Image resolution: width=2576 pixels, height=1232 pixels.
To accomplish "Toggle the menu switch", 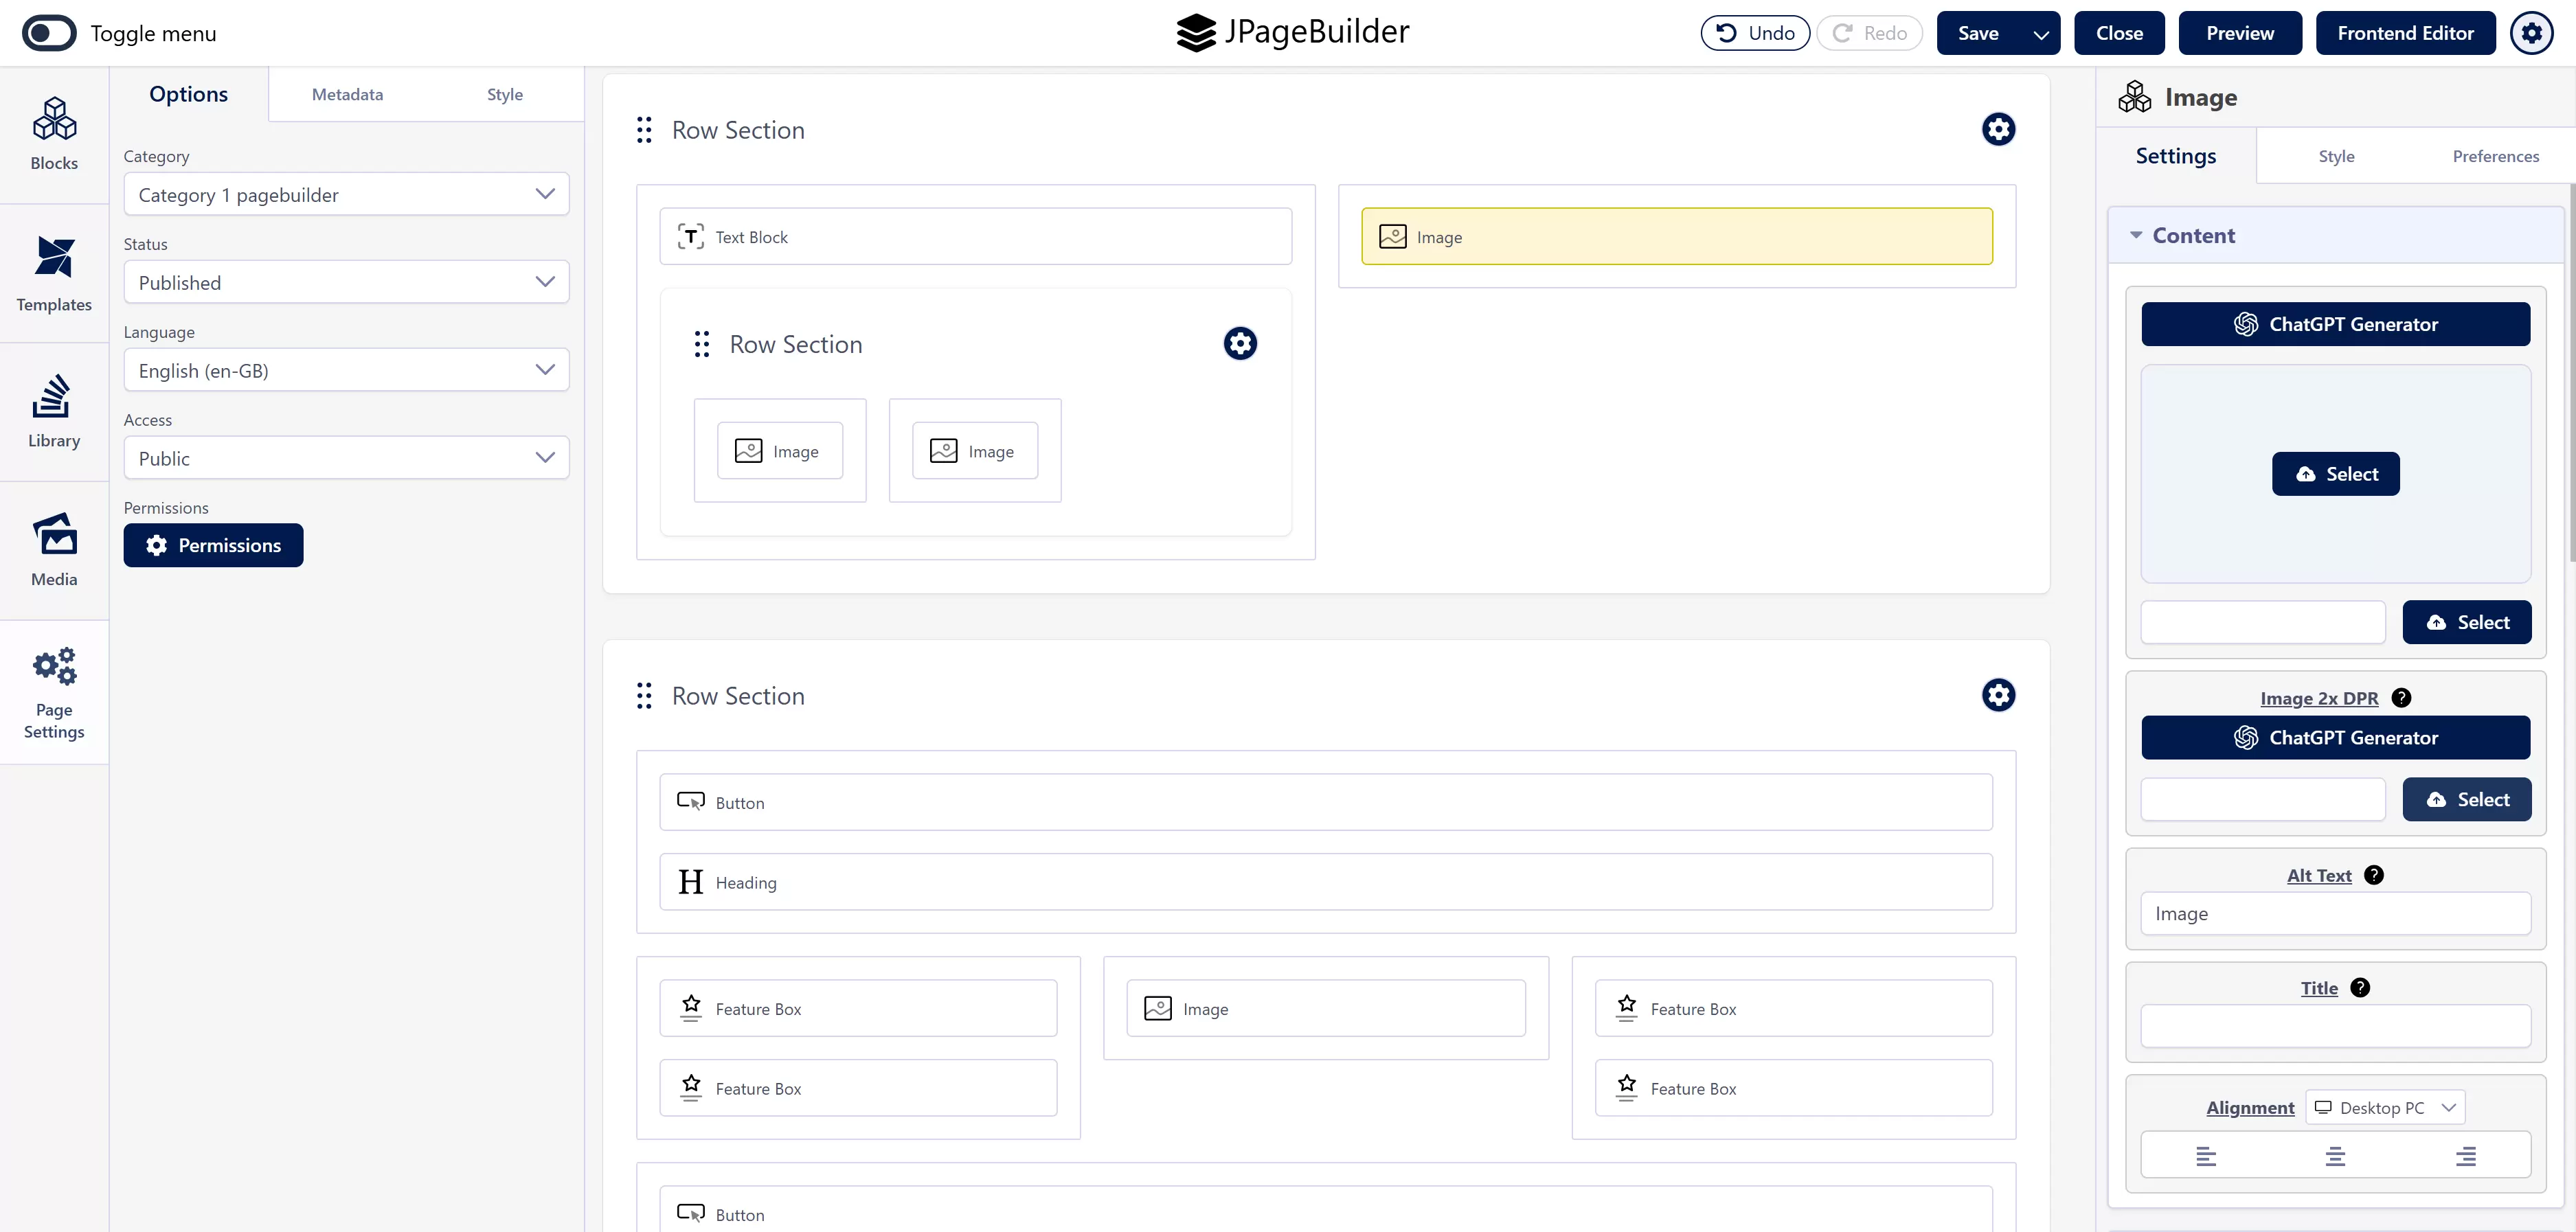I will 49,33.
